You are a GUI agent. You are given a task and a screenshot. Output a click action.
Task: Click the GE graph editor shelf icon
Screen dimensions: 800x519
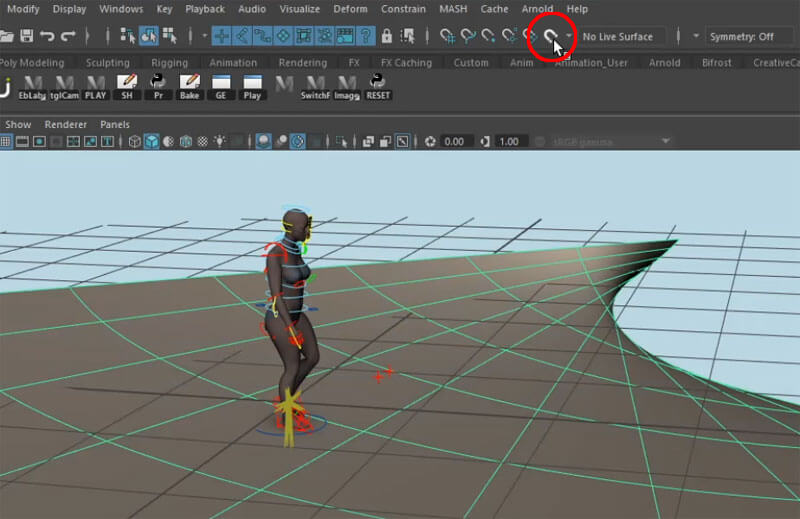(220, 86)
